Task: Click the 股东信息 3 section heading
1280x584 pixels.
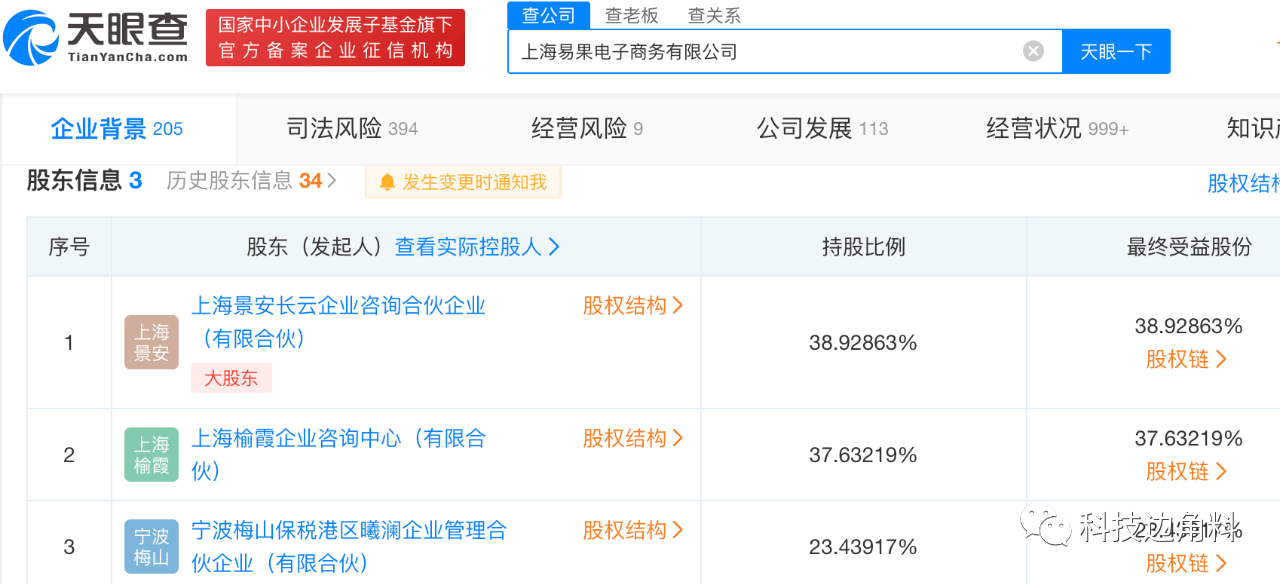Action: 85,181
